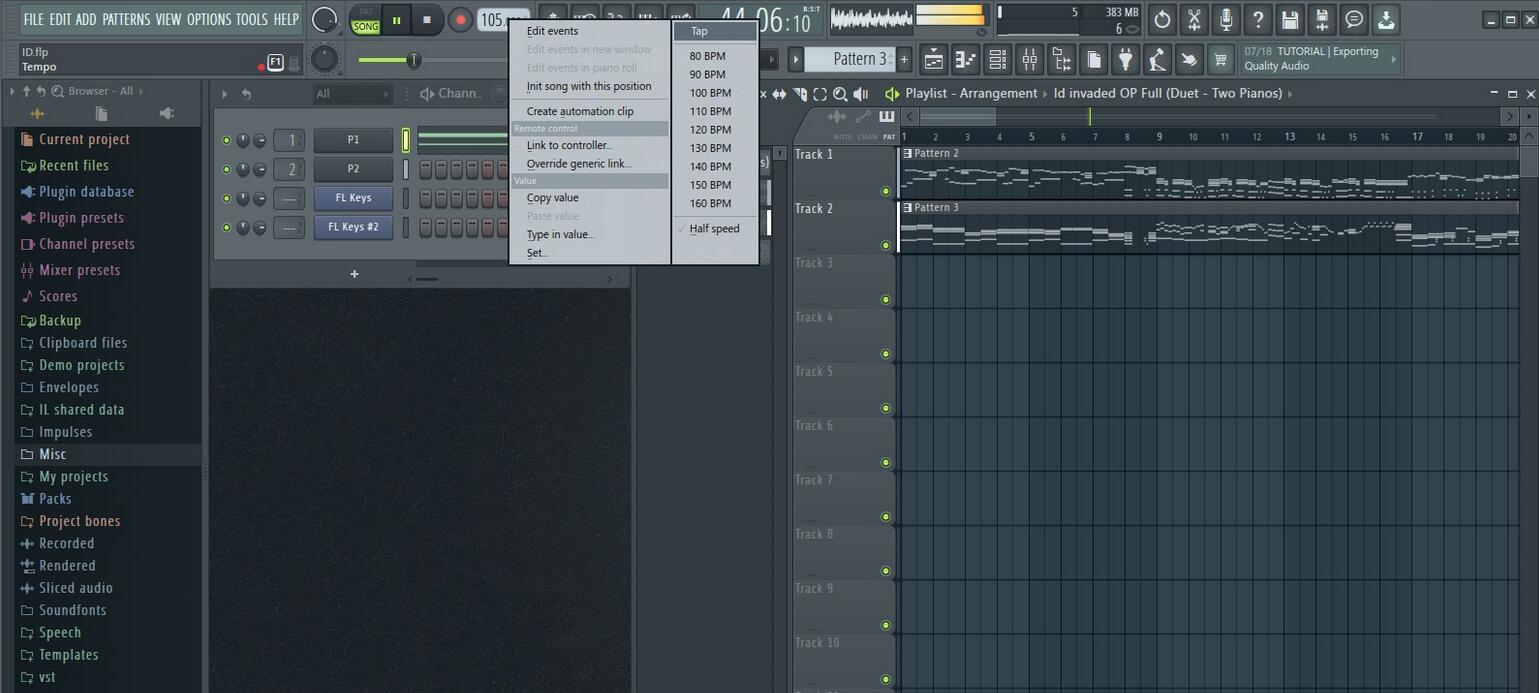The width and height of the screenshot is (1539, 693).
Task: Open the OPTIONS menu
Action: 209,19
